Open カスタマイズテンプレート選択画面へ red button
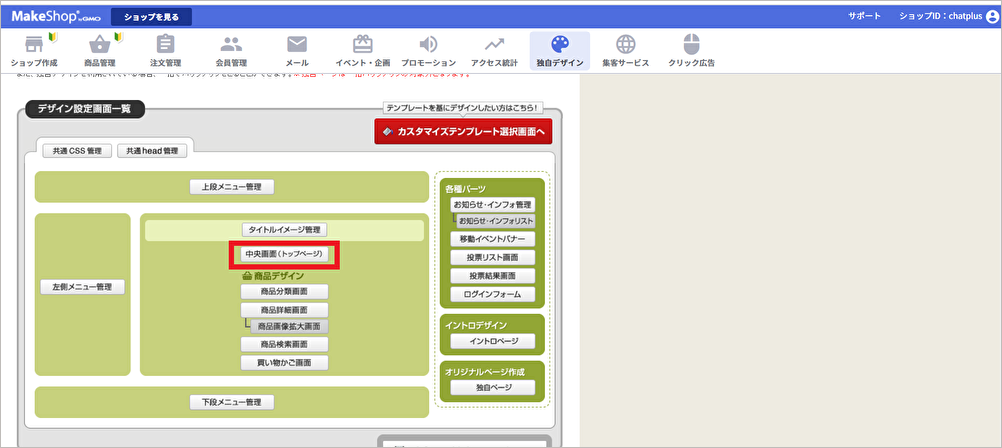 pyautogui.click(x=463, y=131)
